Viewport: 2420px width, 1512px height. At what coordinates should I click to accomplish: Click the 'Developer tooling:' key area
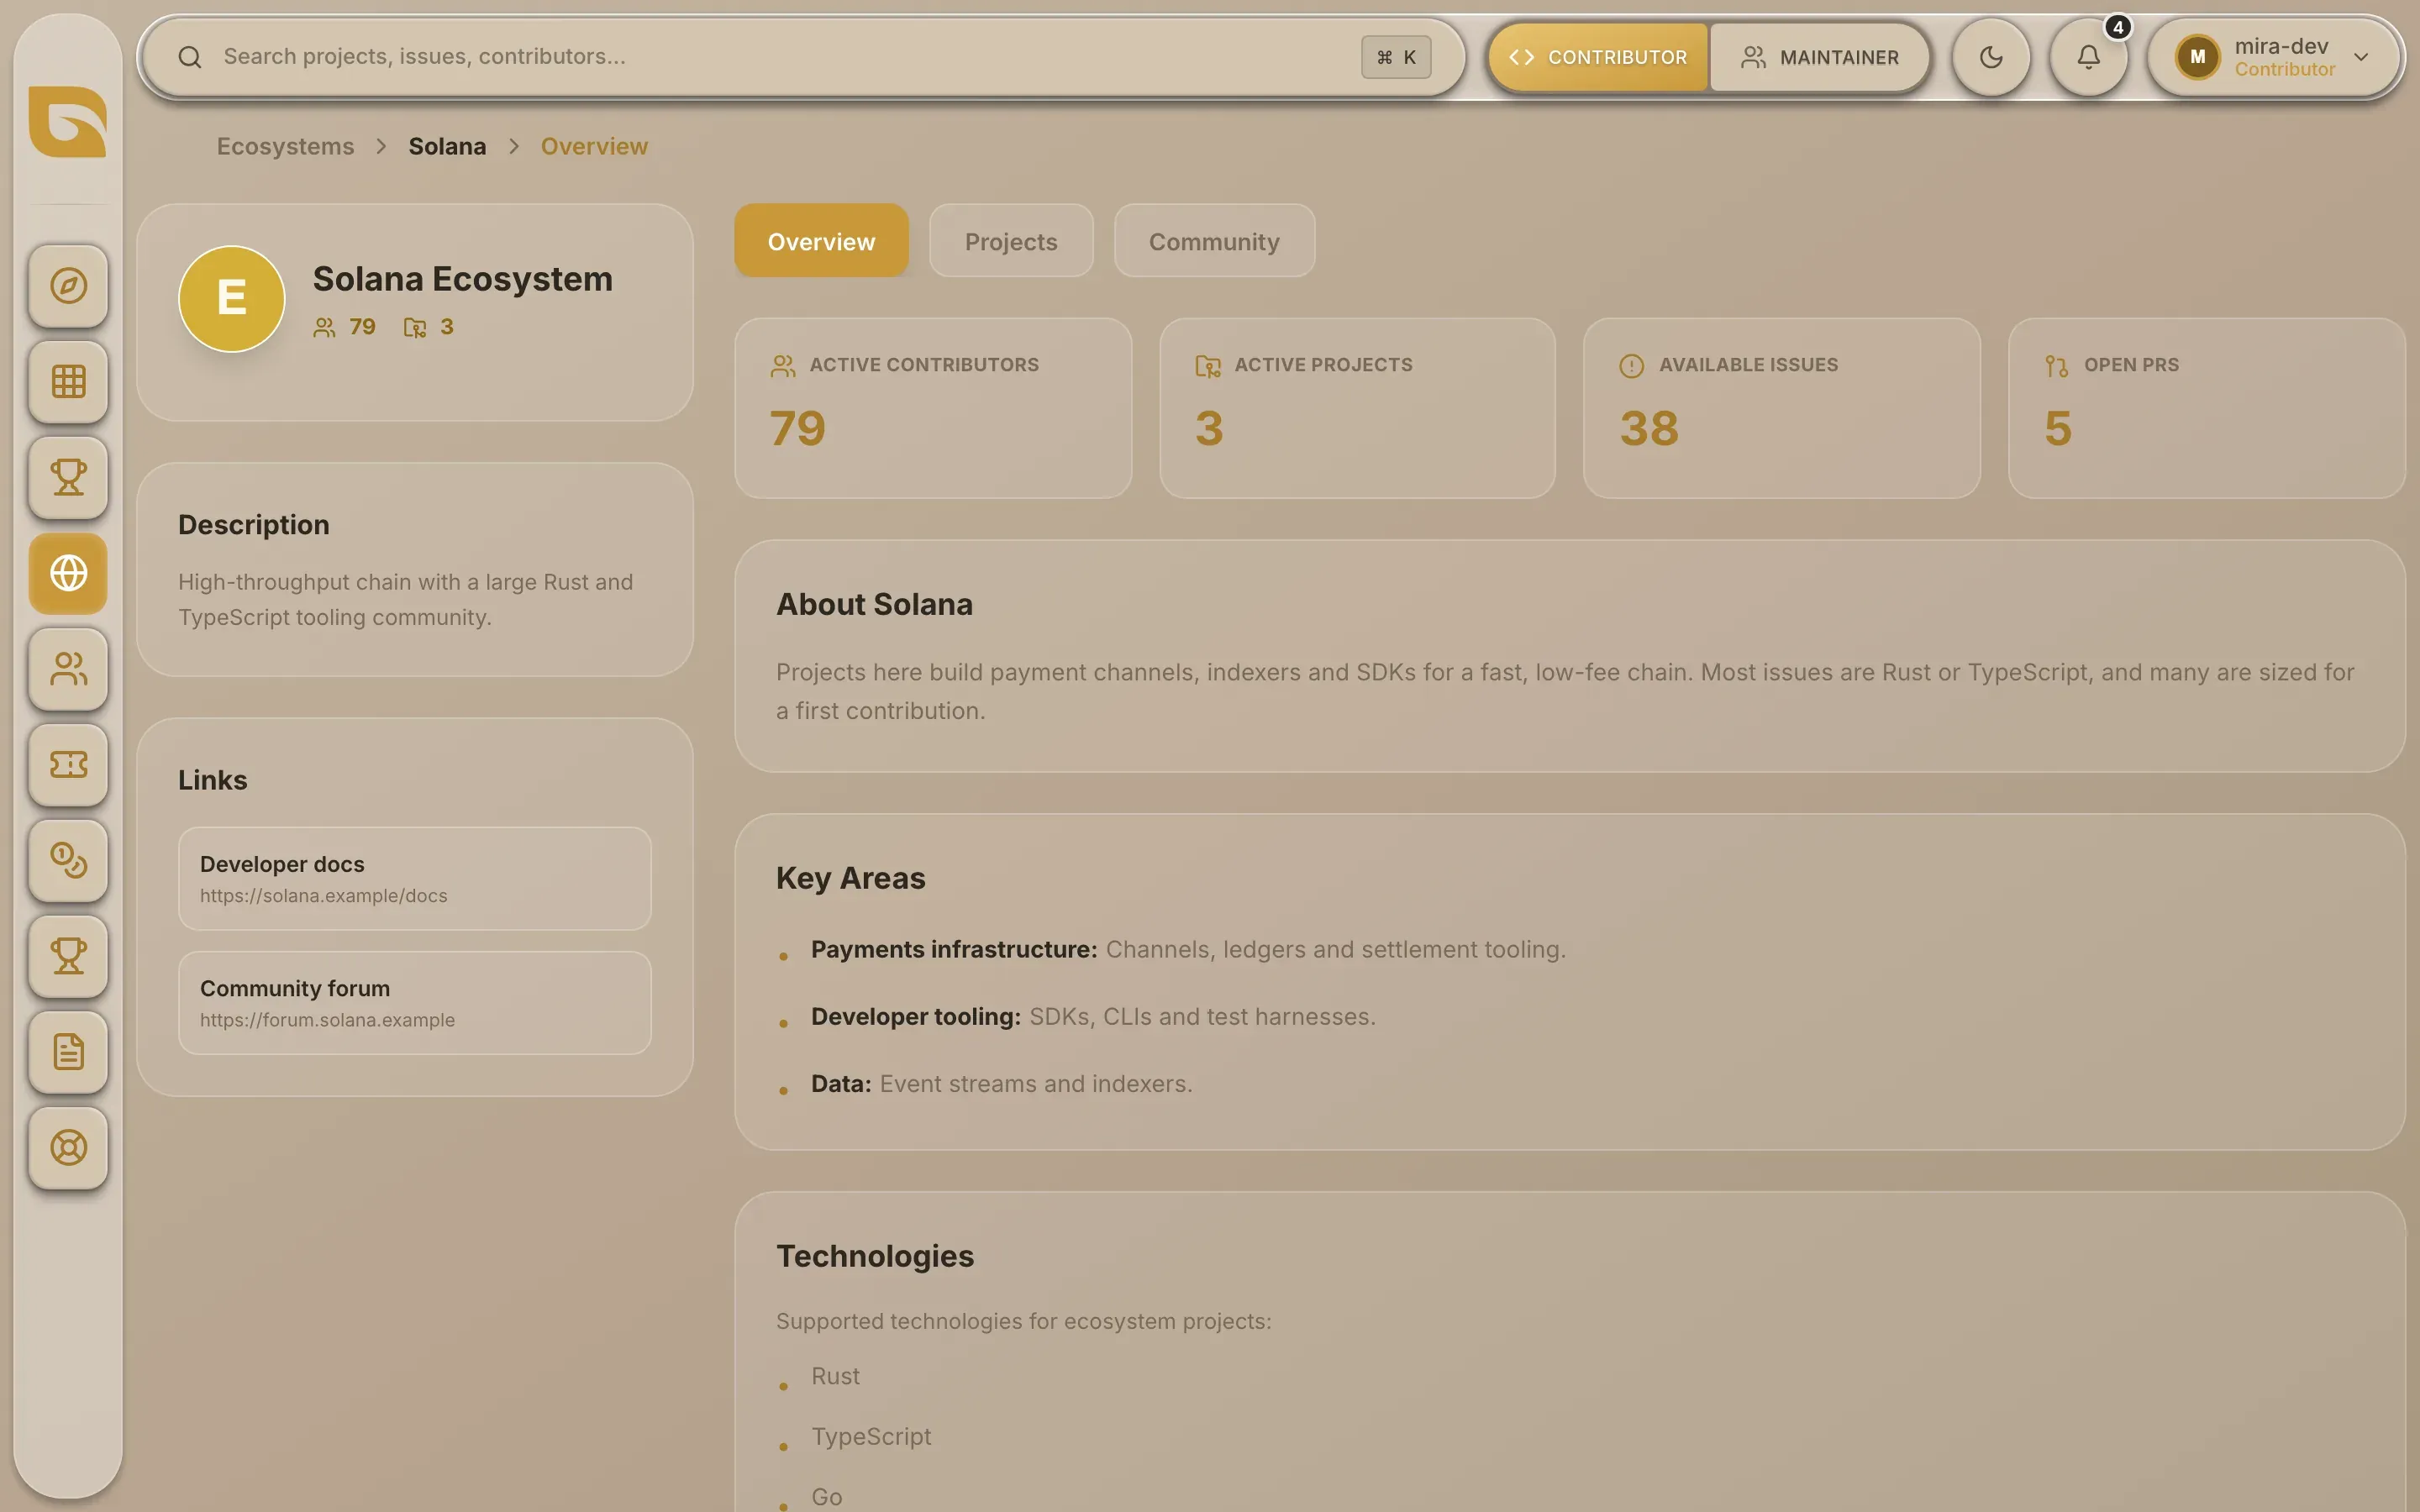pyautogui.click(x=916, y=1016)
